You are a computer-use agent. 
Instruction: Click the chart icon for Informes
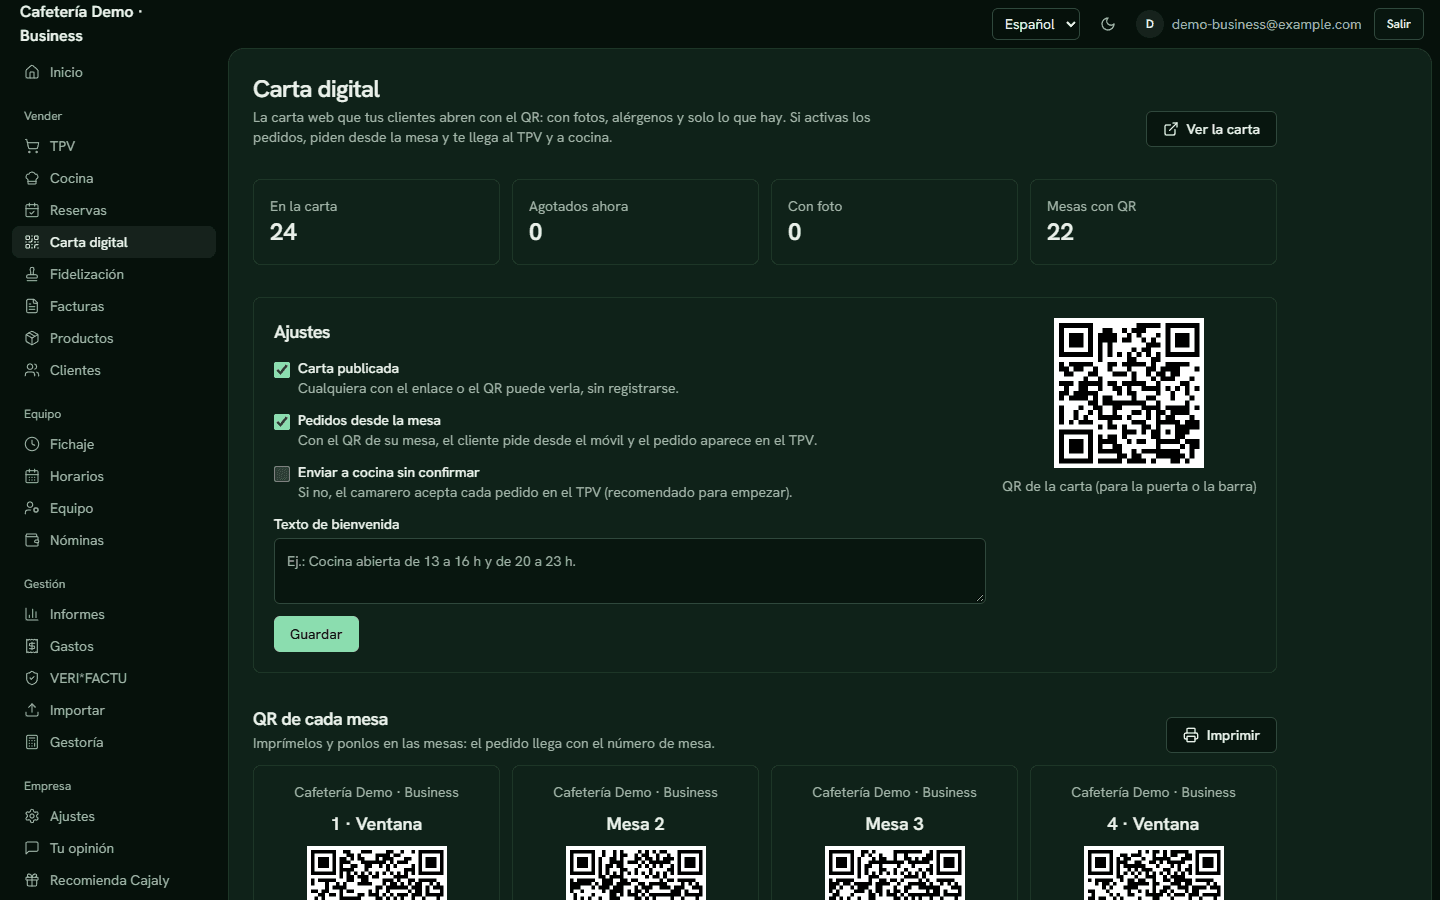click(x=32, y=614)
